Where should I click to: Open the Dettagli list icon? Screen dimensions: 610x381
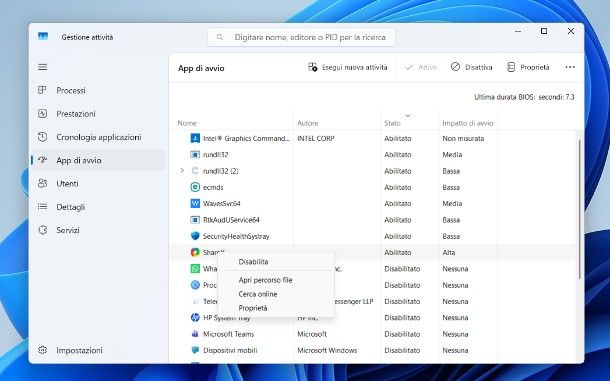[42, 207]
